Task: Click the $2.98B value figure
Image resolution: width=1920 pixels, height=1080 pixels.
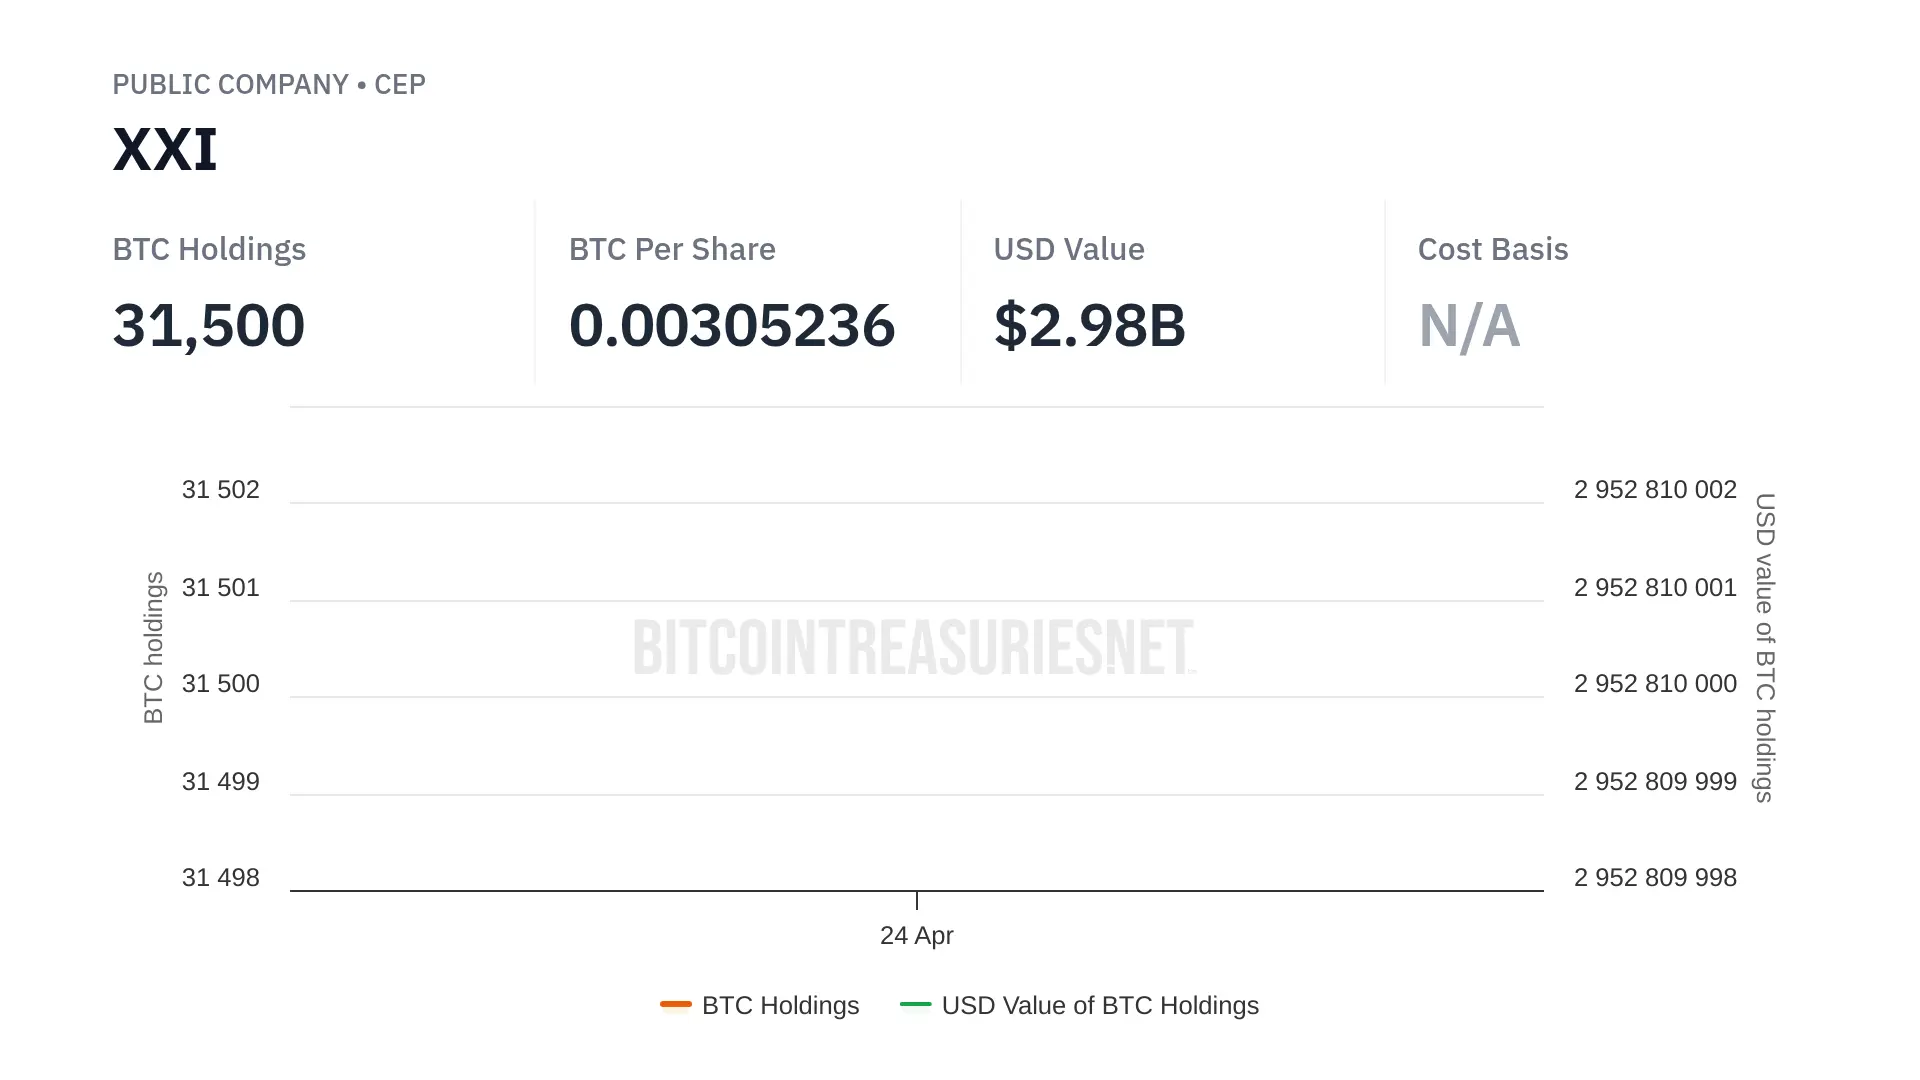Action: 1090,326
